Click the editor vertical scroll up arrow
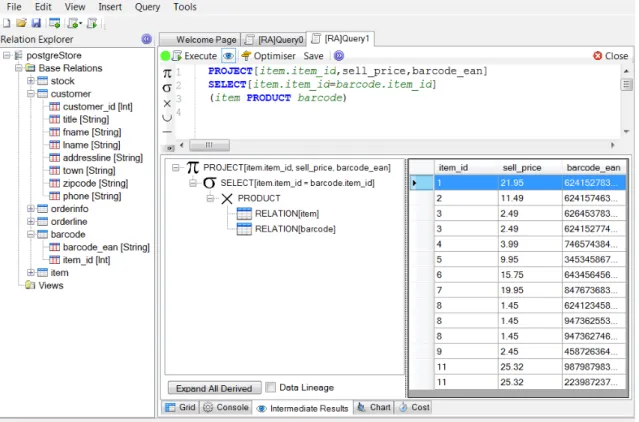Screen dimensions: 639x422 pos(626,71)
